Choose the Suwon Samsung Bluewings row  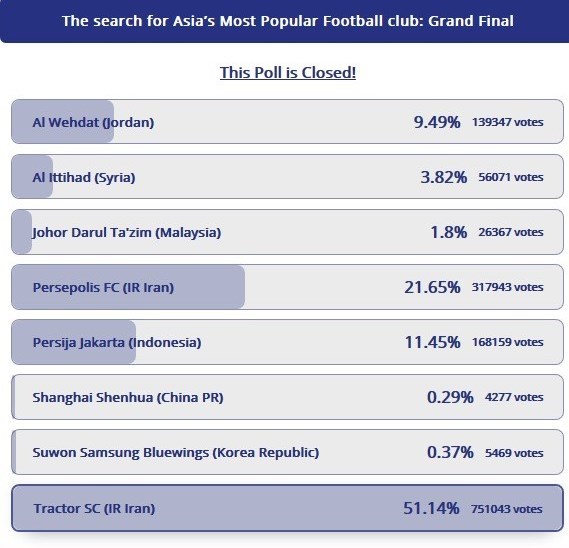[287, 452]
